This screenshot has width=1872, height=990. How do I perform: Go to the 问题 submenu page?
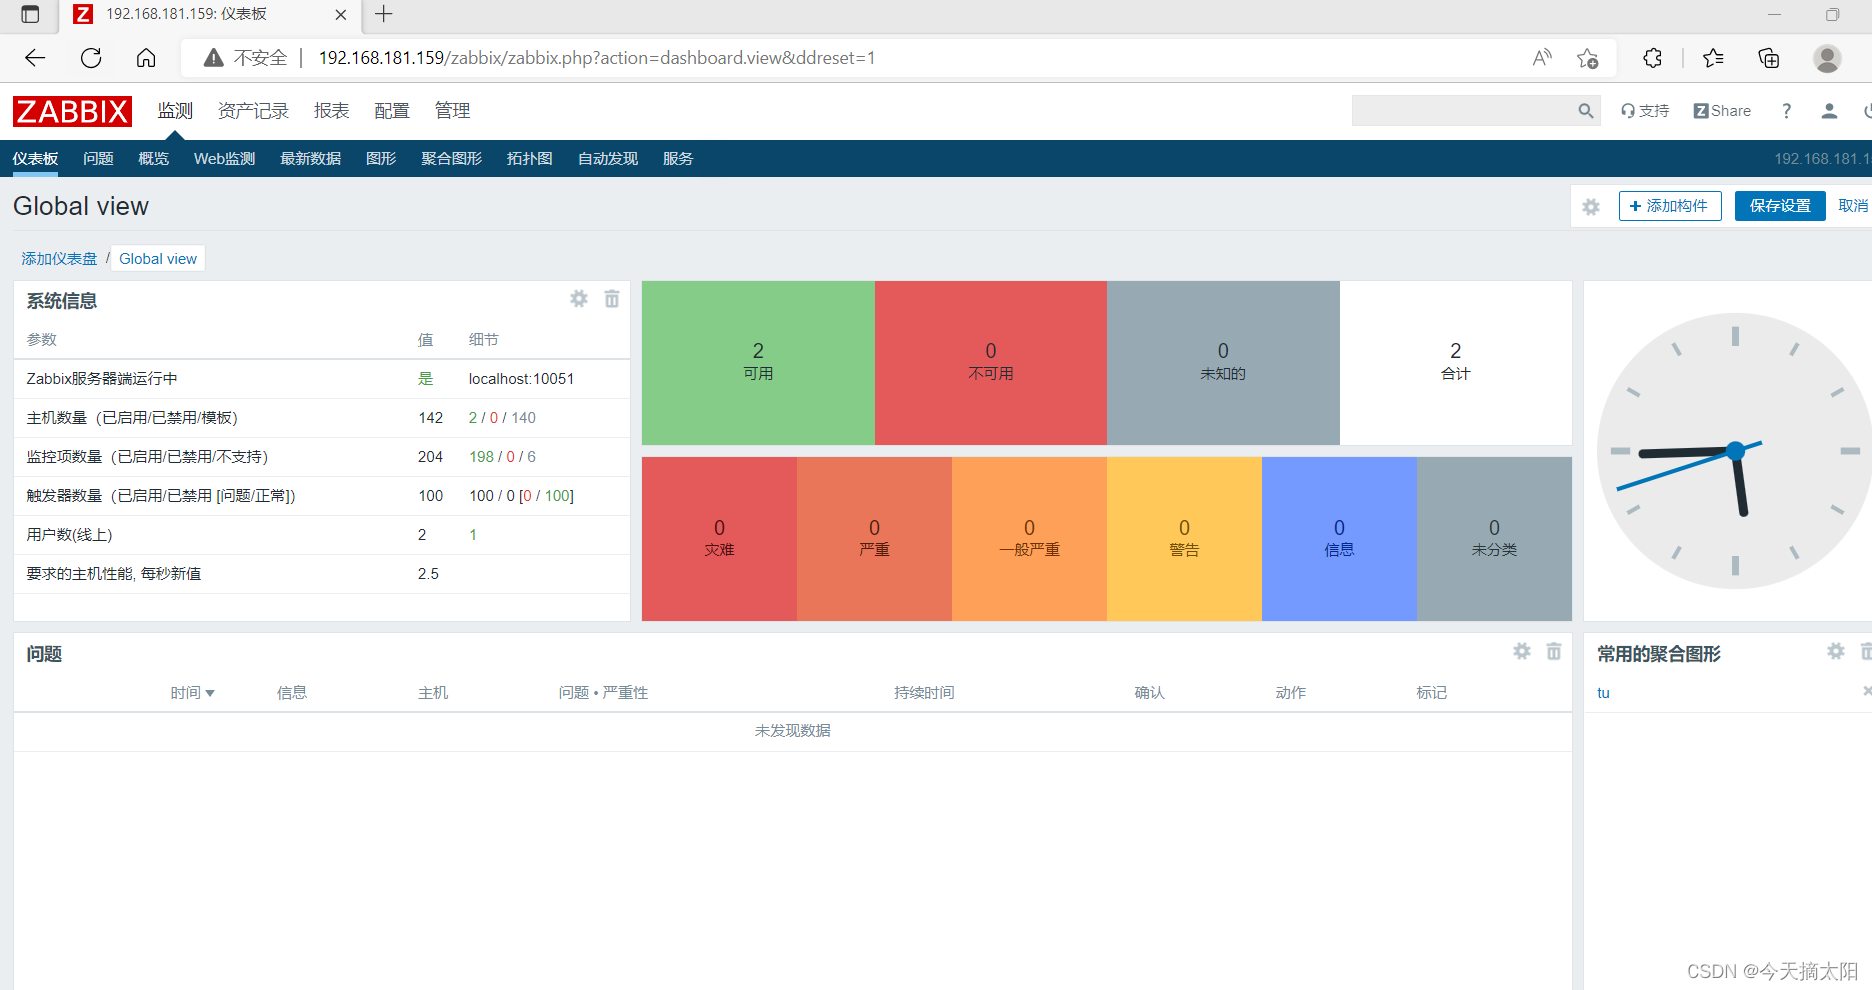click(98, 159)
